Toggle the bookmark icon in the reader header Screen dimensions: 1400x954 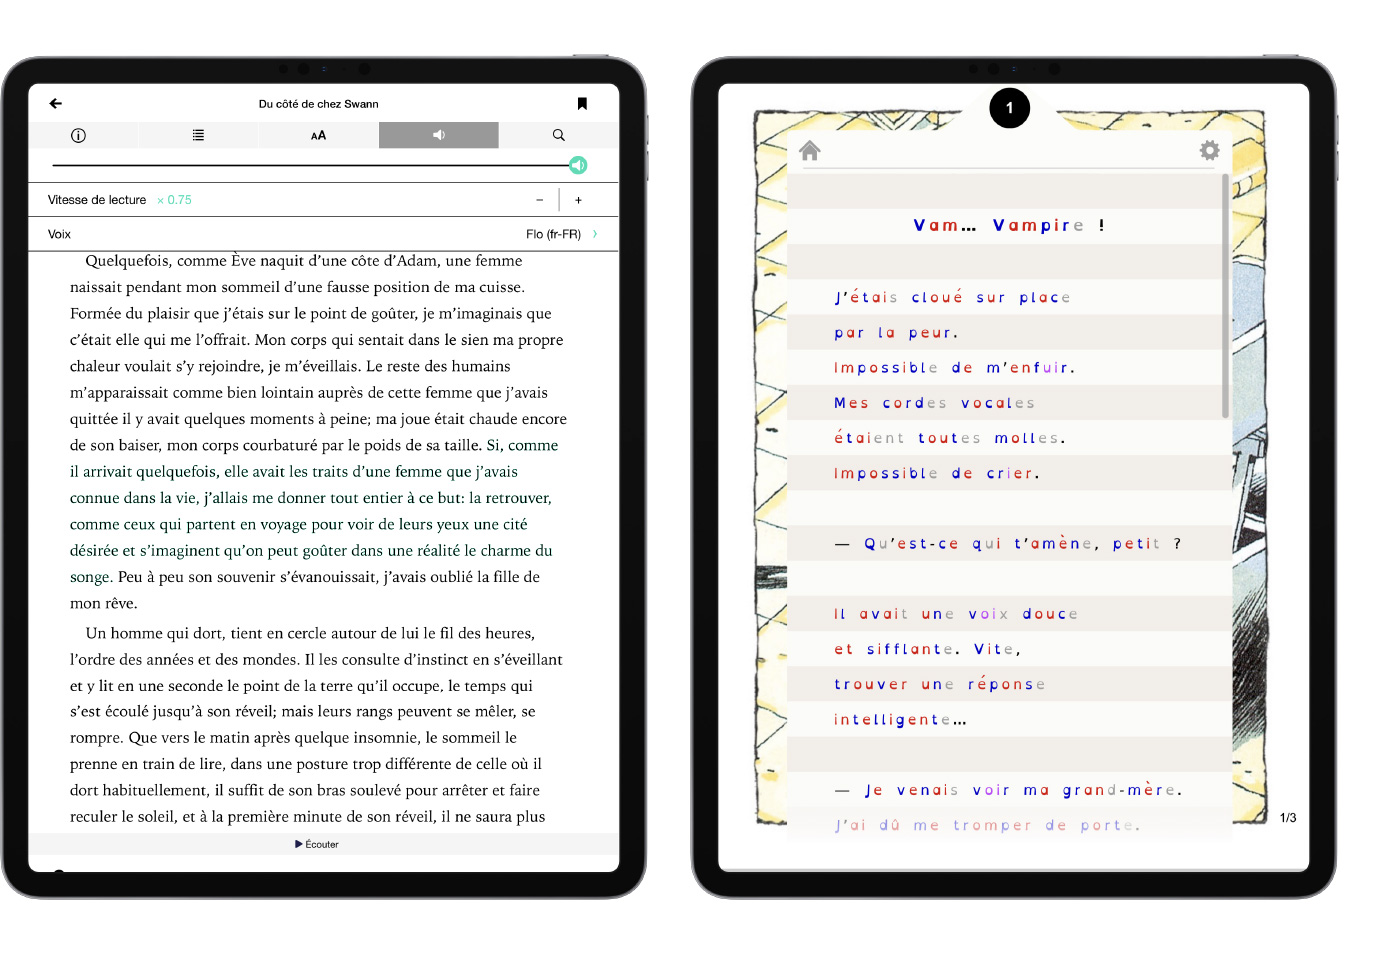[582, 103]
